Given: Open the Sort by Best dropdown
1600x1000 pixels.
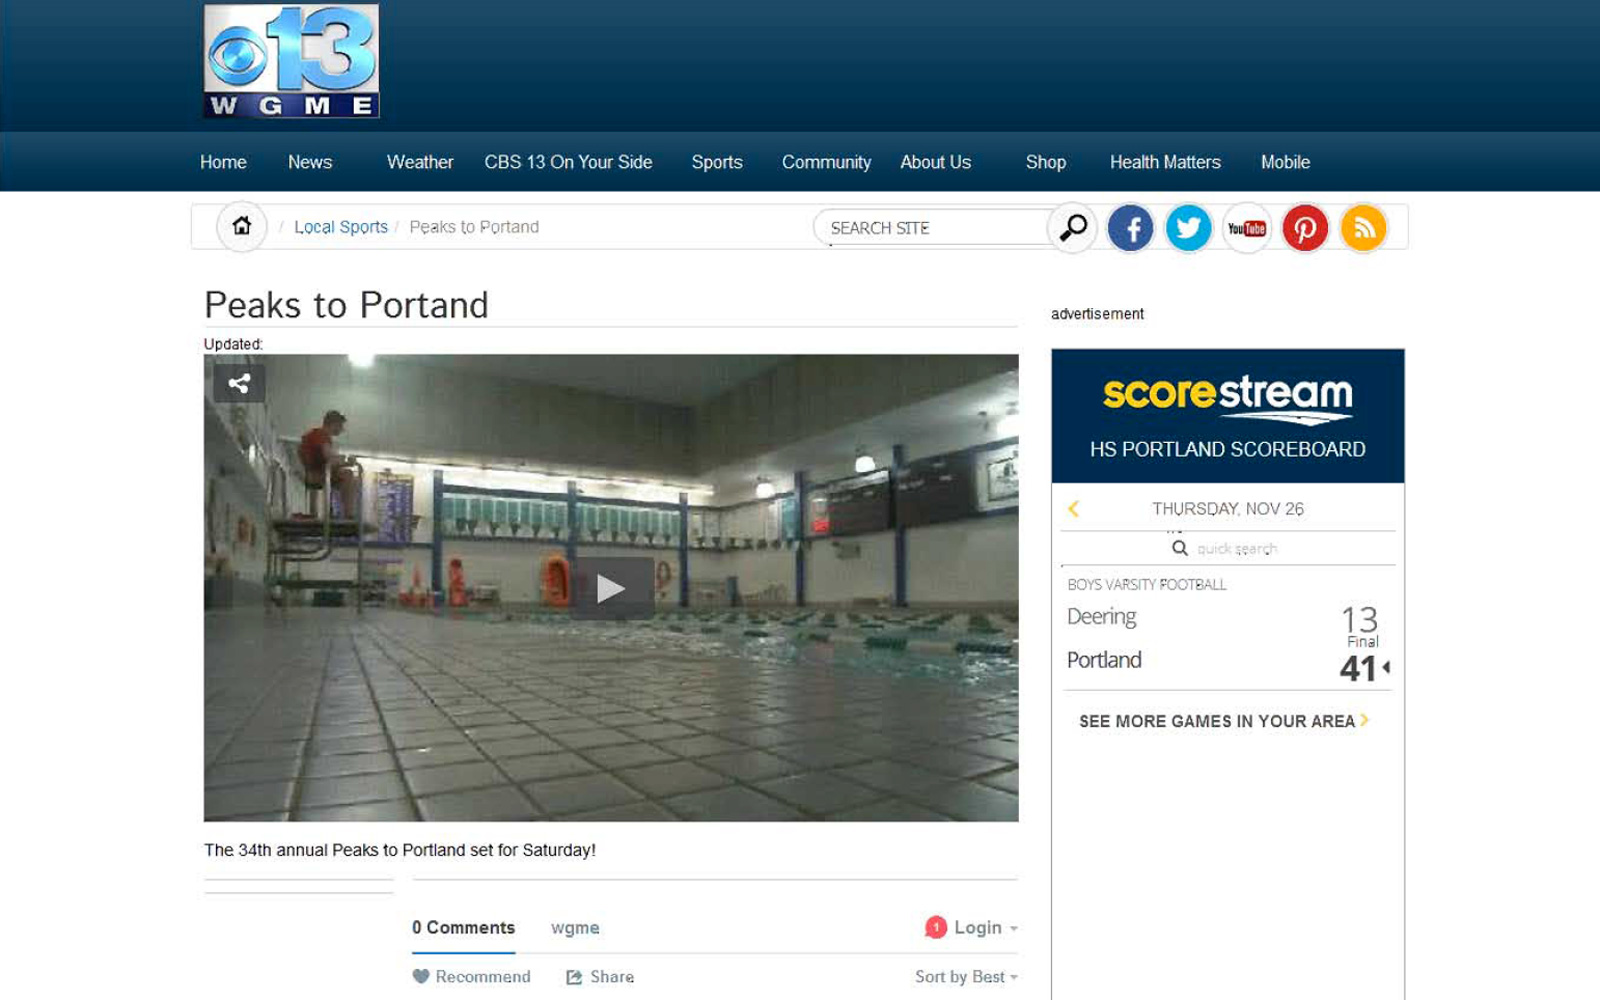Looking at the screenshot, I should [x=964, y=977].
